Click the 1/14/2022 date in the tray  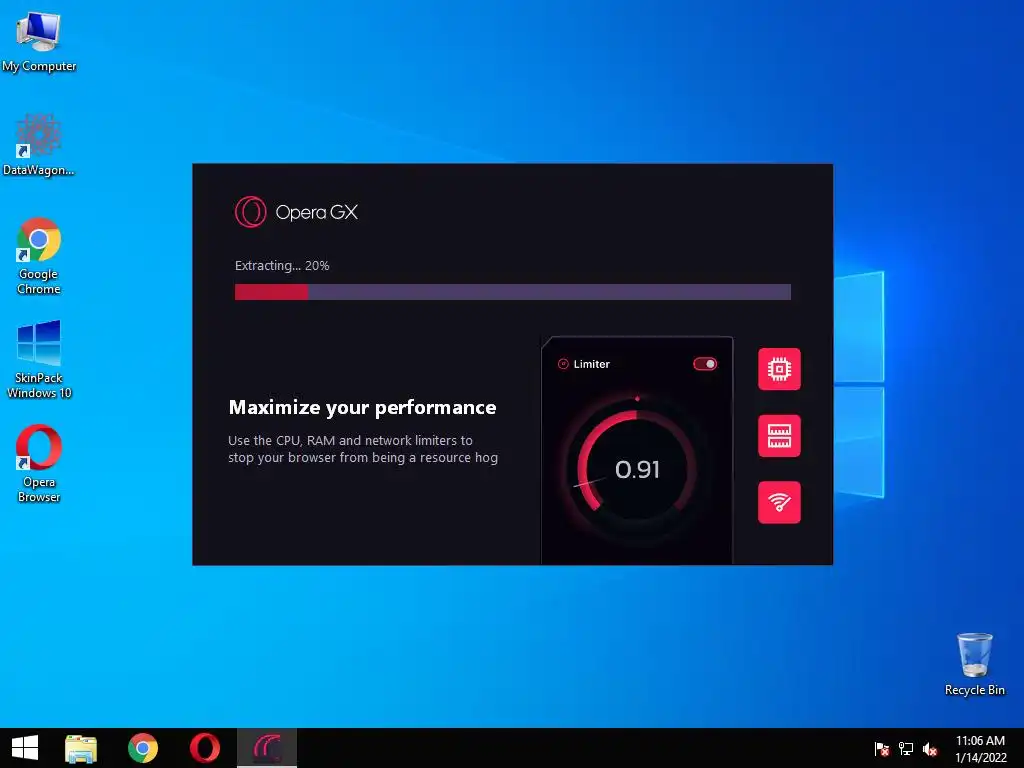pyautogui.click(x=981, y=758)
